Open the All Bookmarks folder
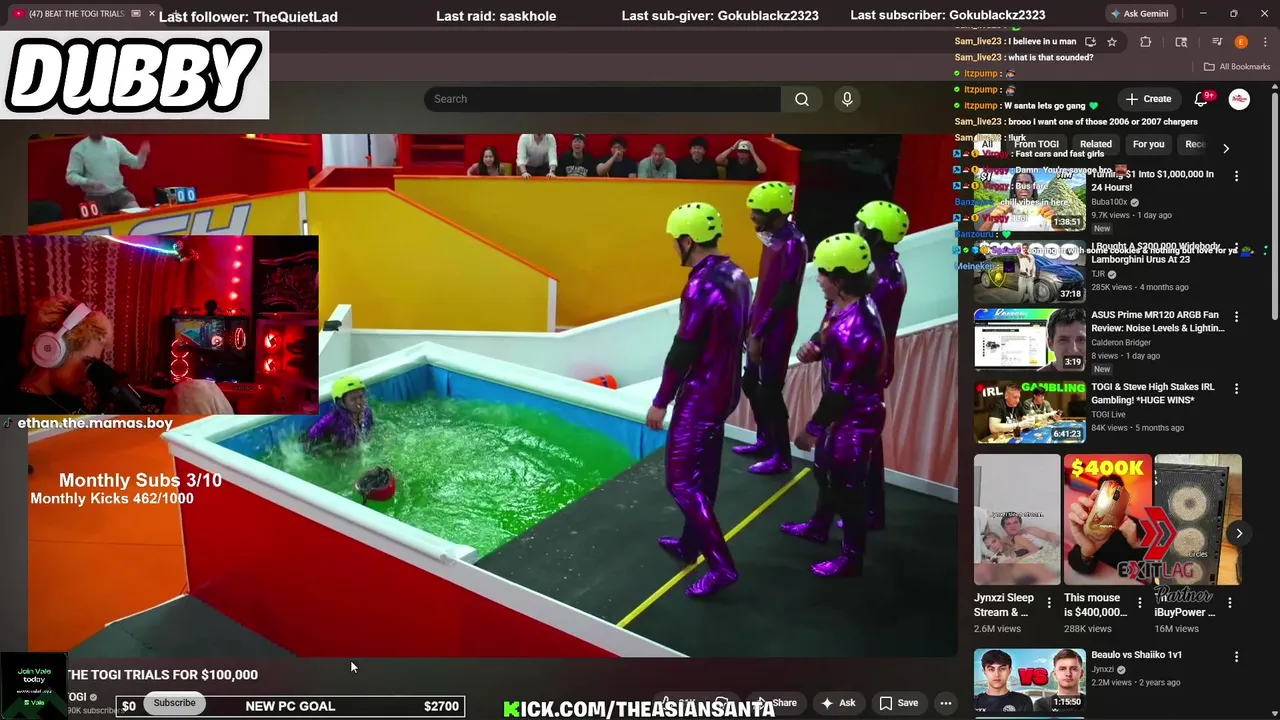Screen dimensions: 1280x720 coord(1237,67)
